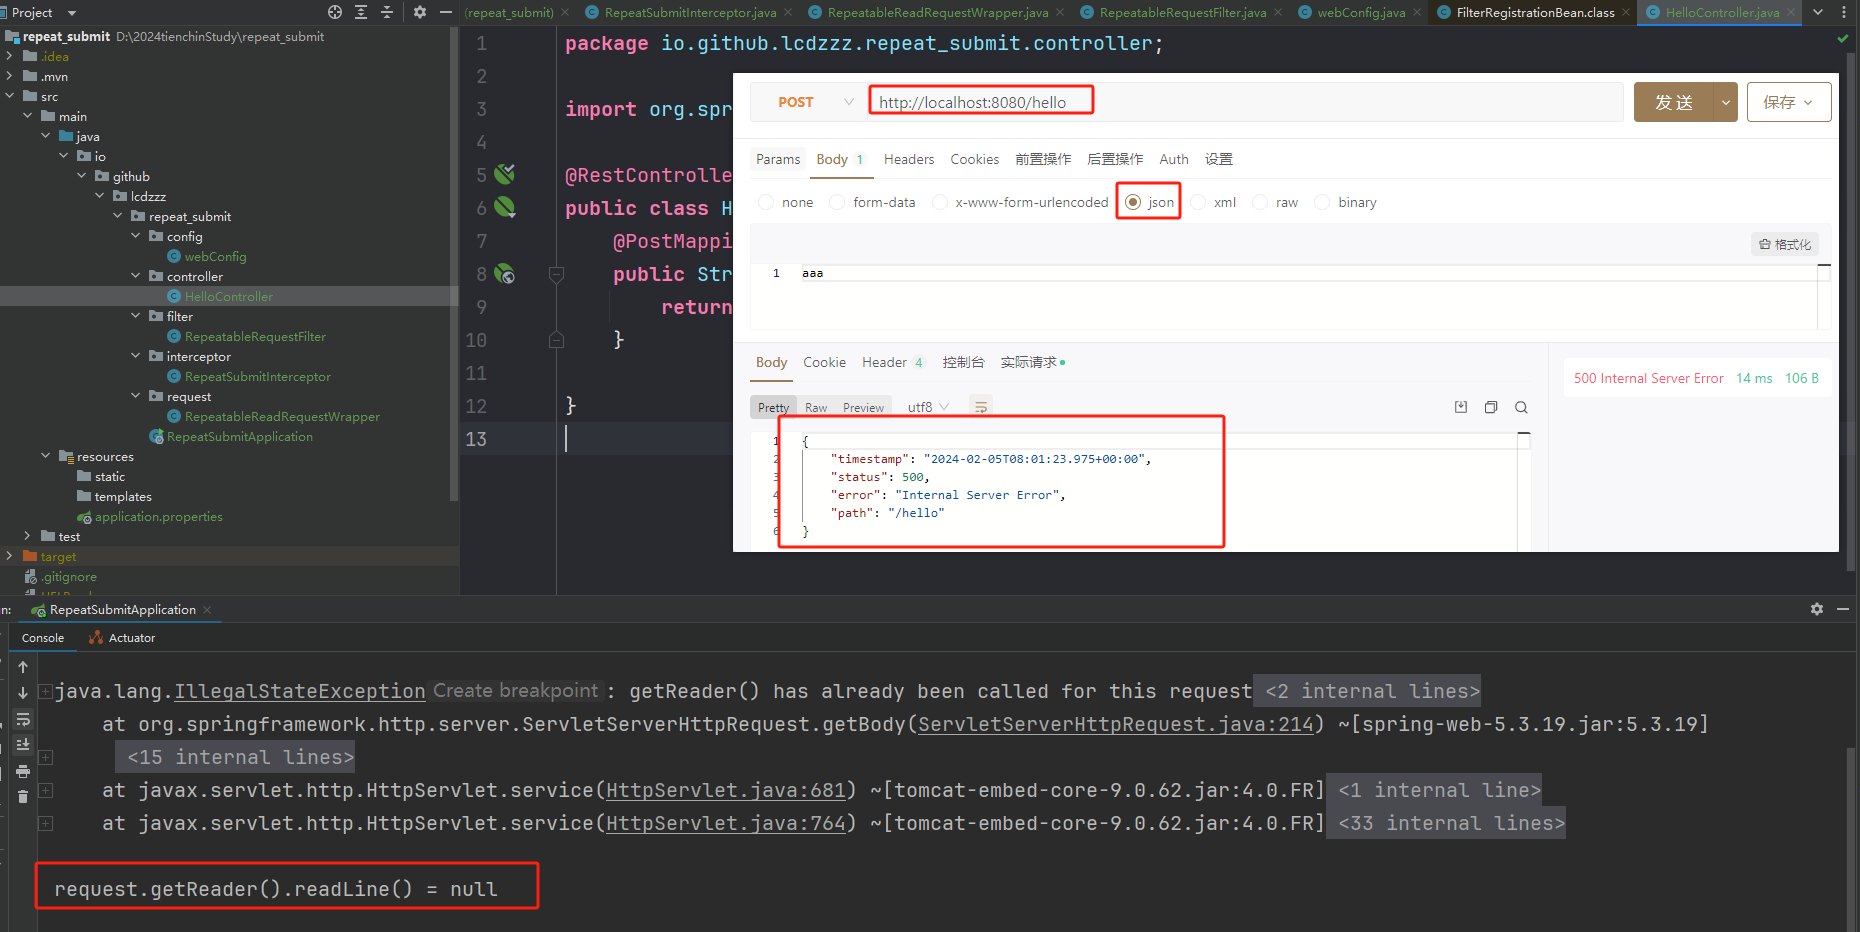Expand the target folder in tree

coord(10,556)
